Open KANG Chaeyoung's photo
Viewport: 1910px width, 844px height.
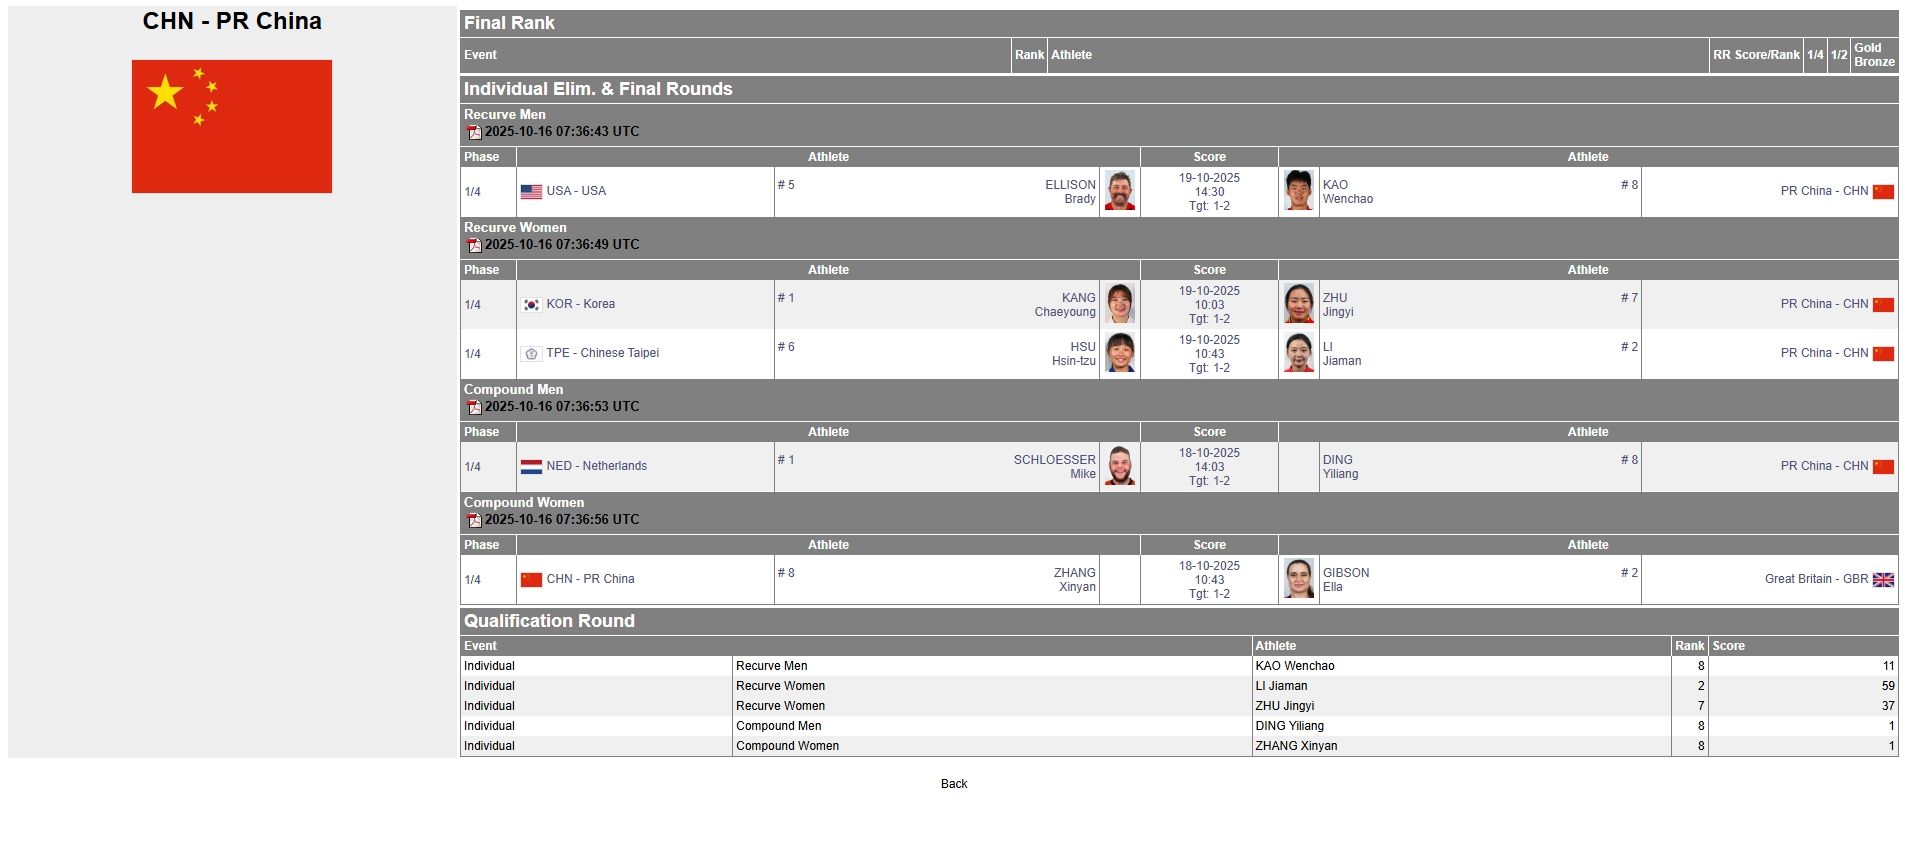[x=1120, y=304]
